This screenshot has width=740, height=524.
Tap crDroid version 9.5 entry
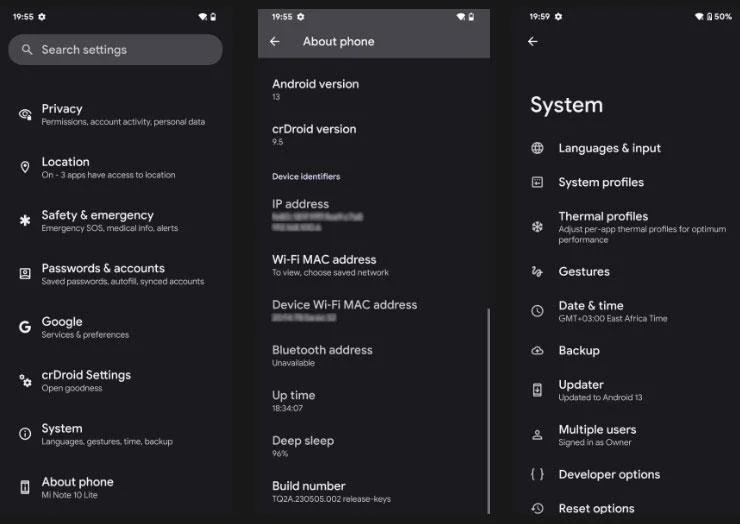tap(374, 135)
